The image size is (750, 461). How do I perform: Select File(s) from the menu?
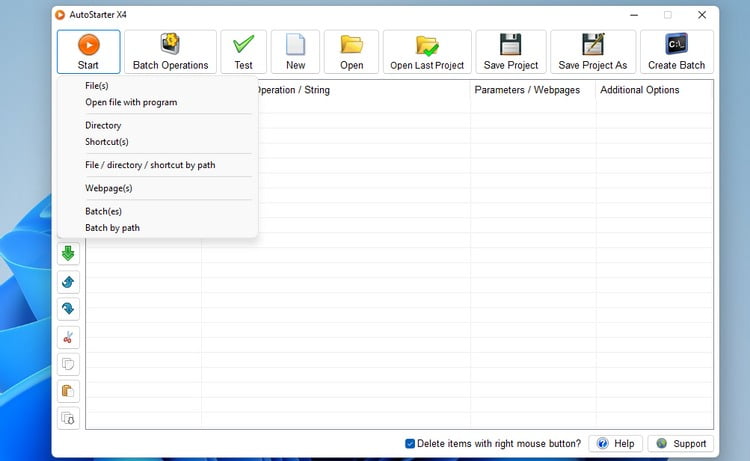point(157,86)
